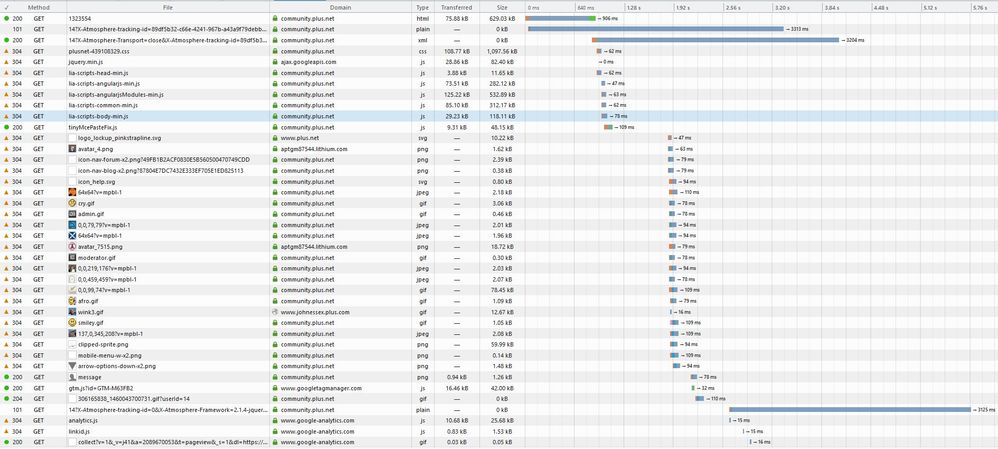998x449 pixels.
Task: Click the status column checkmark header
Action: (7, 7)
